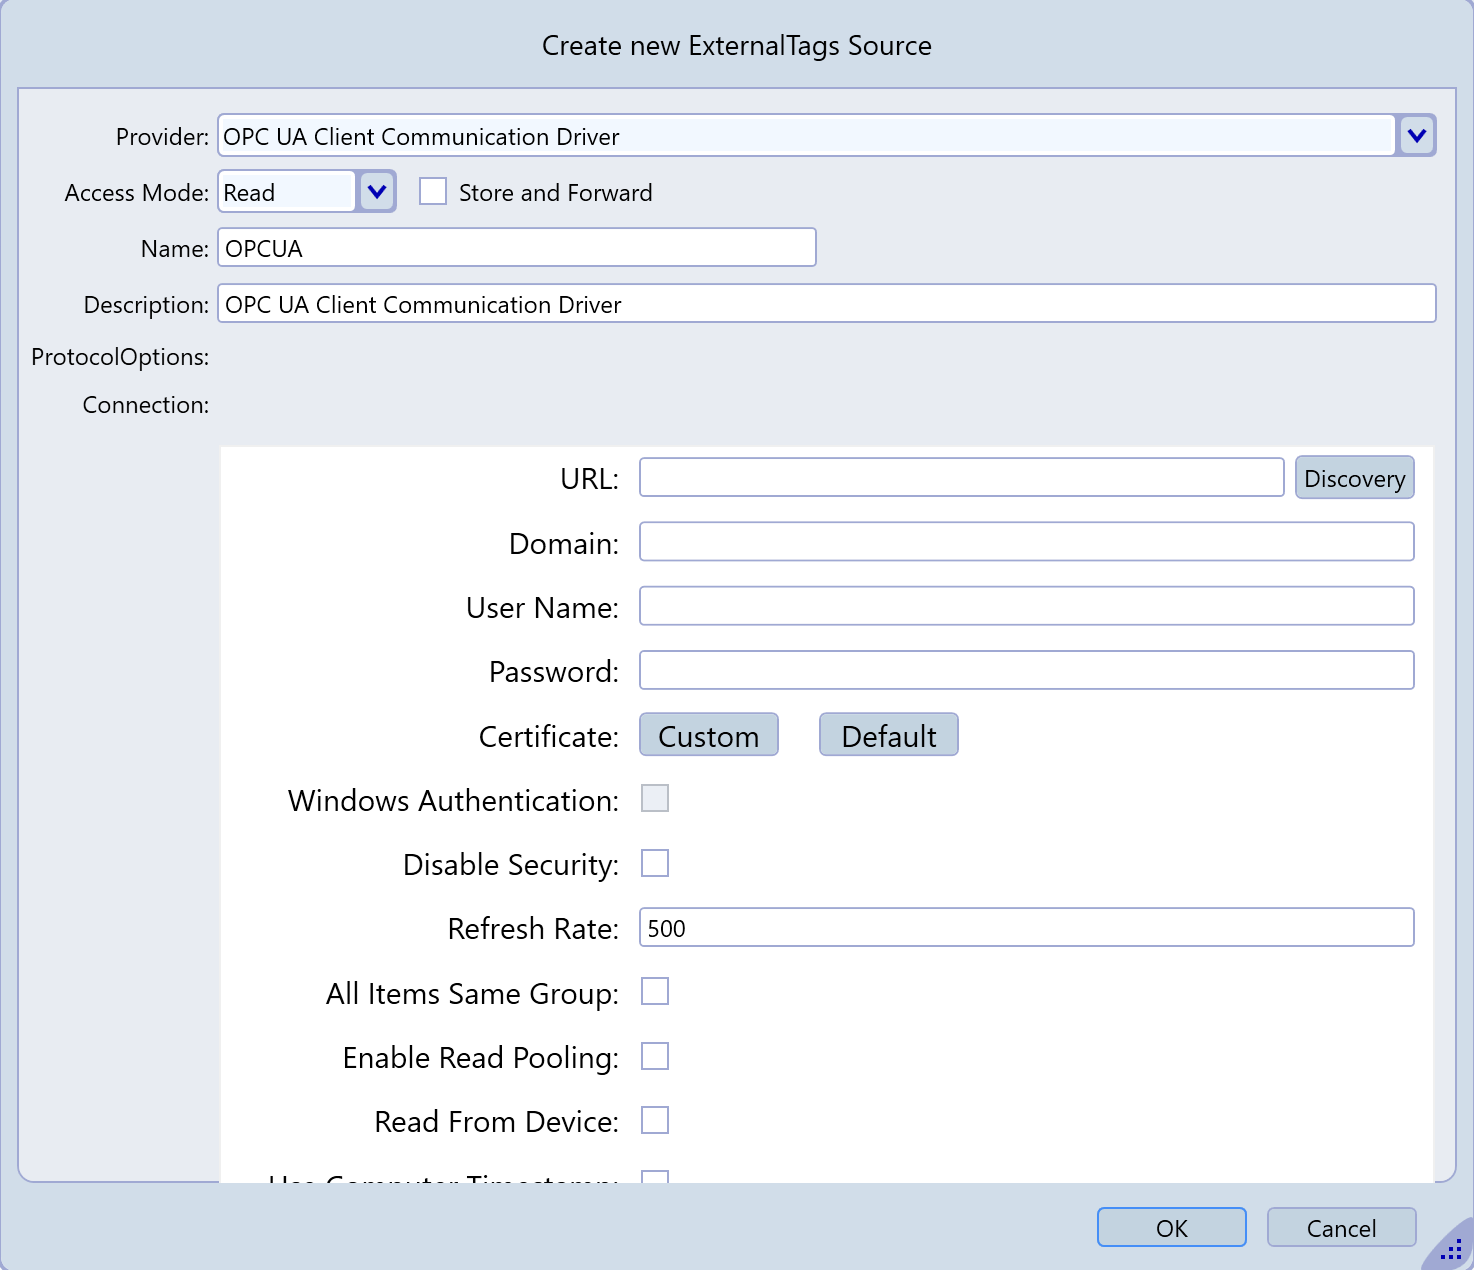Tick the Read From Device checkbox
This screenshot has height=1270, width=1474.
click(655, 1120)
